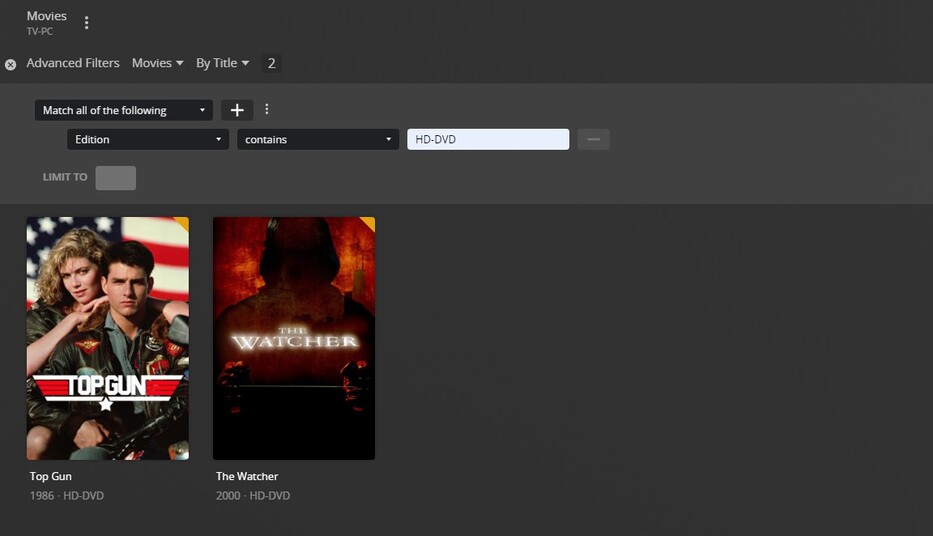Open the By Title sort dropdown
Screen dimensions: 933x536
(x=223, y=63)
